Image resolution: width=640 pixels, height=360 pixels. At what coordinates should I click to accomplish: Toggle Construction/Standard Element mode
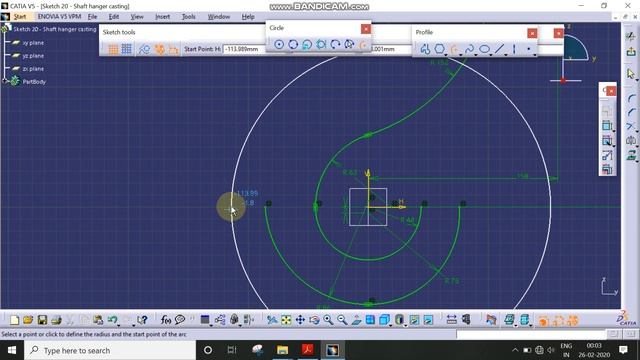tap(144, 49)
